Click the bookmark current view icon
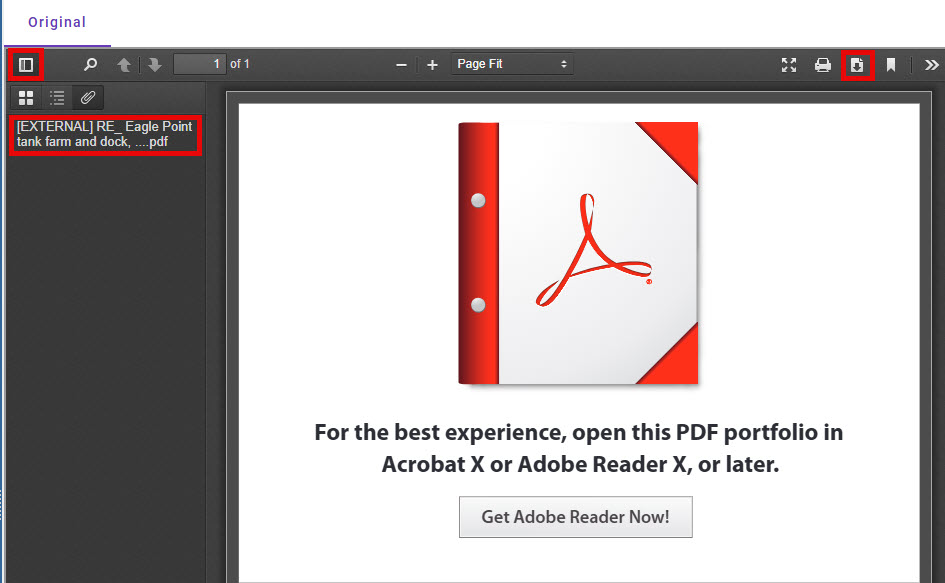945x583 pixels. point(891,65)
